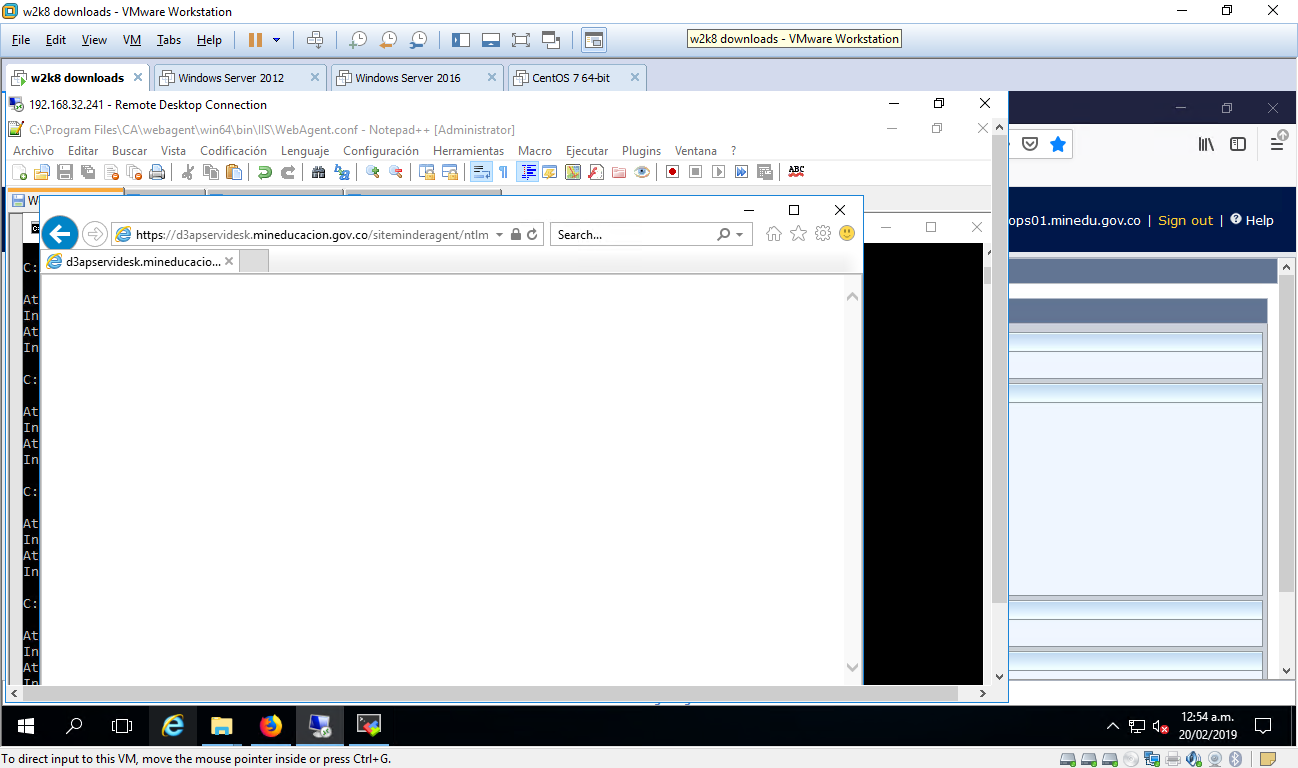Click the Find binoculars icon in Notepad++

[x=318, y=172]
